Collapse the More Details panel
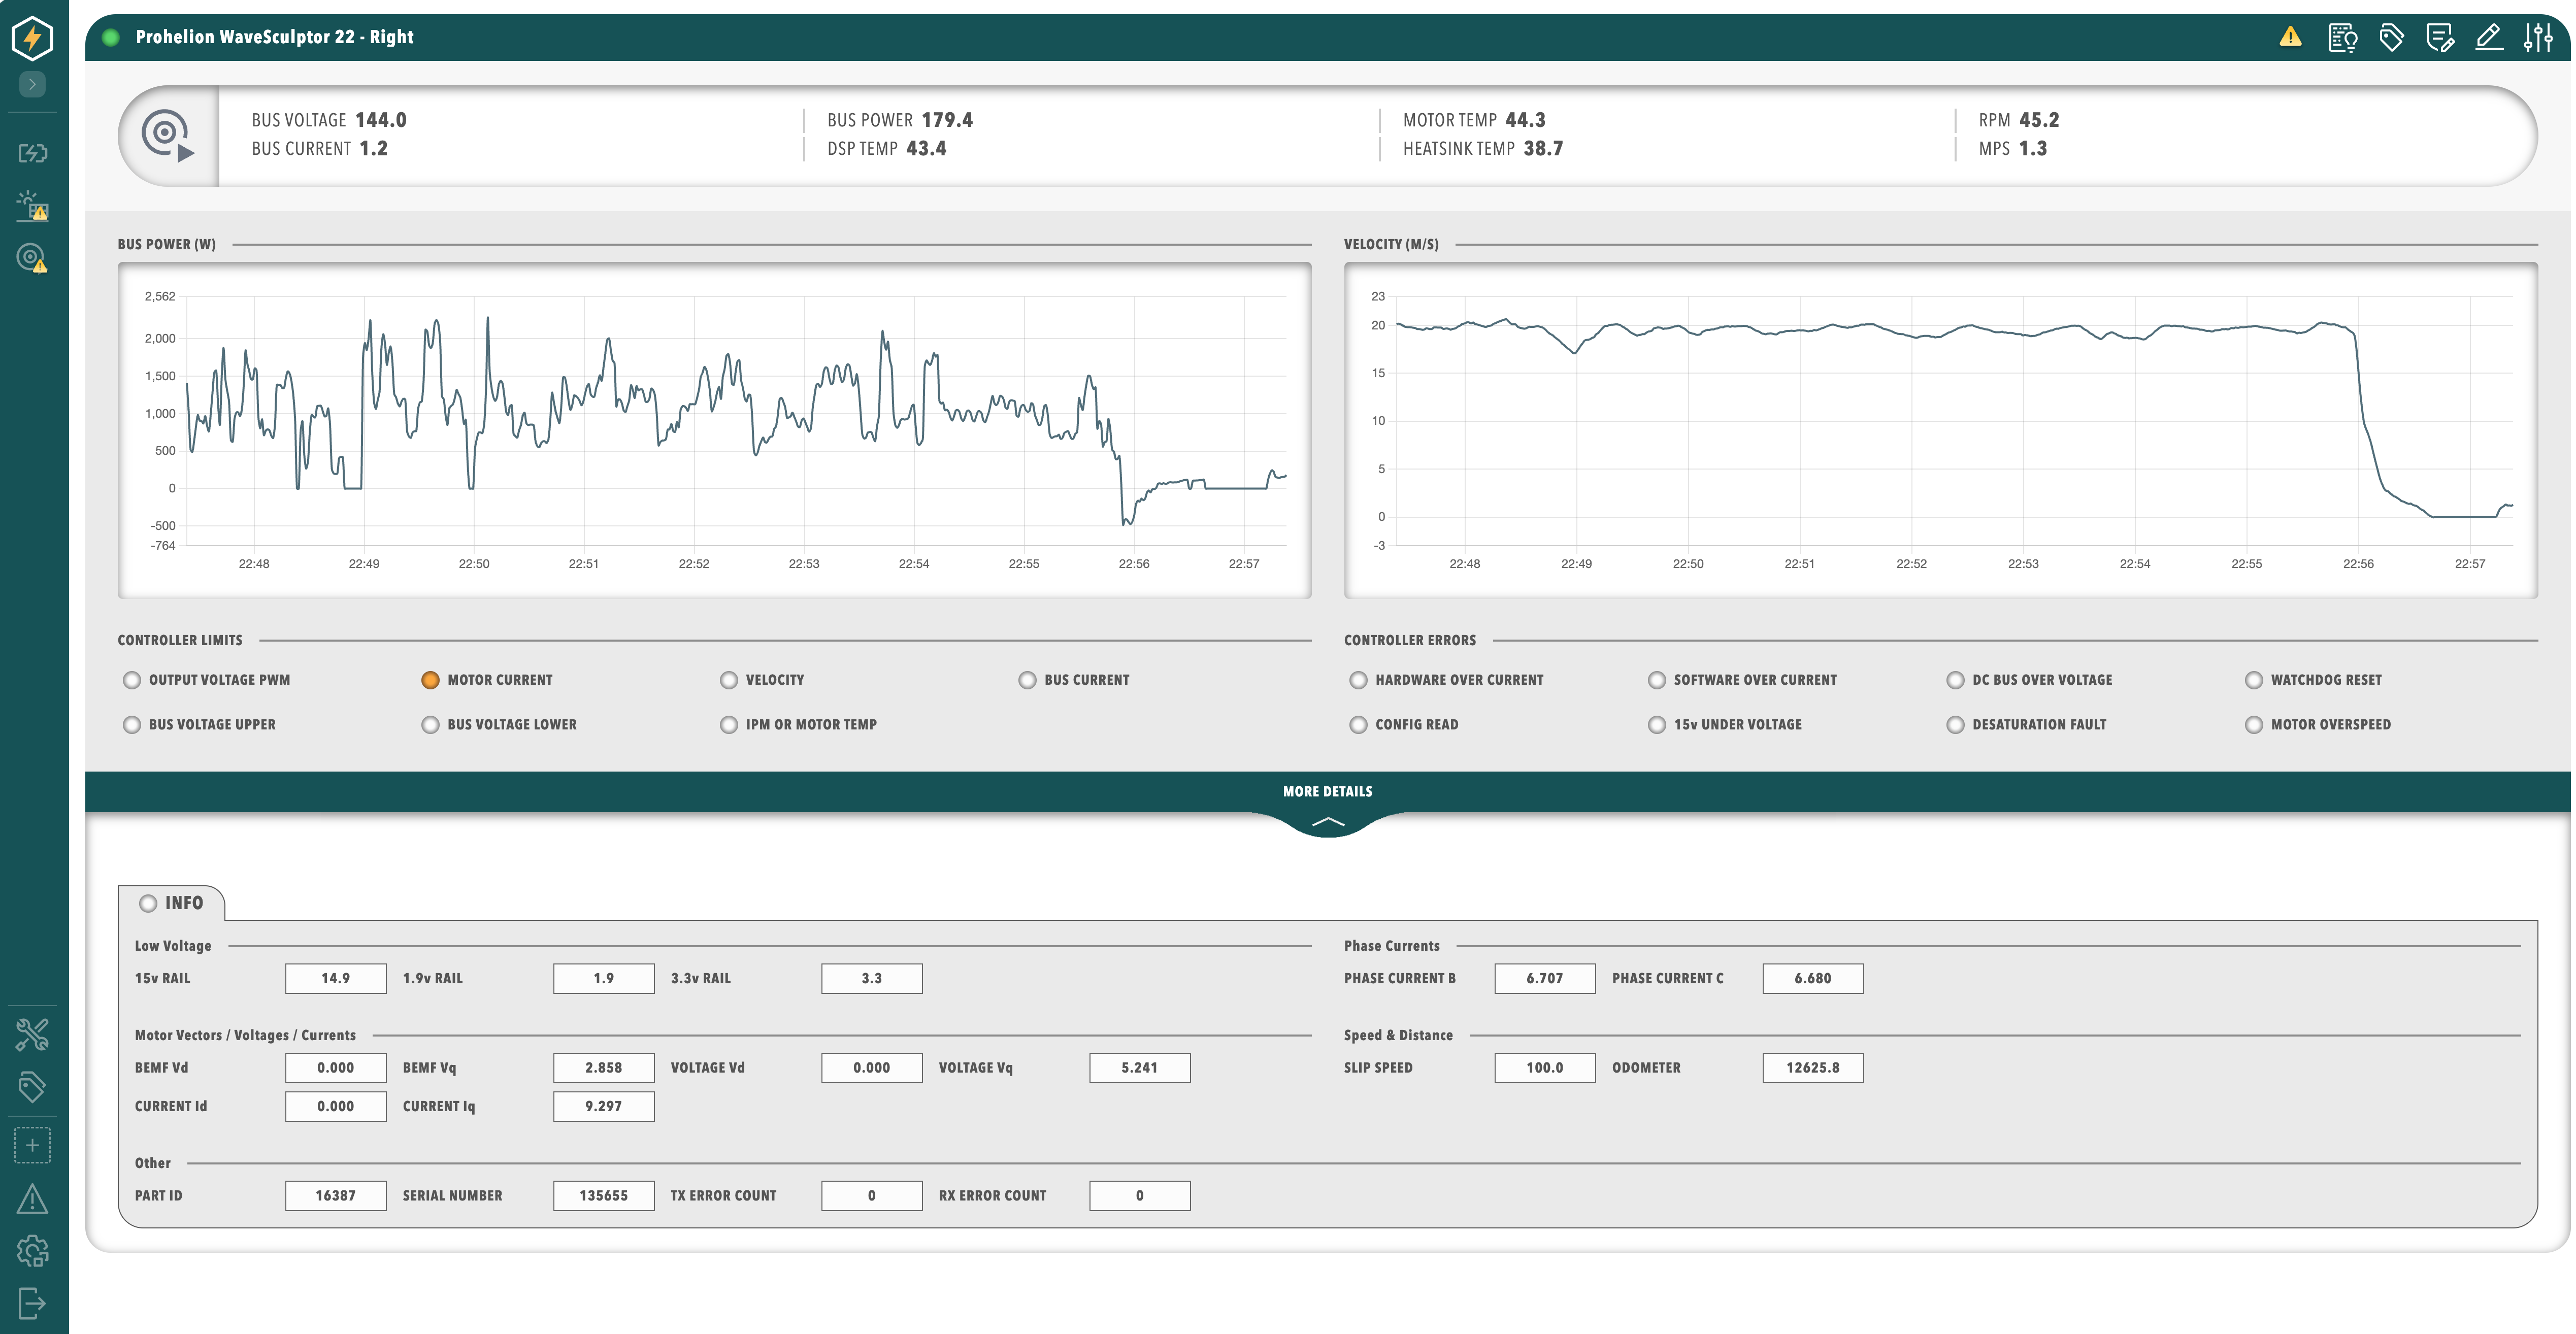This screenshot has width=2576, height=1334. tap(1327, 791)
